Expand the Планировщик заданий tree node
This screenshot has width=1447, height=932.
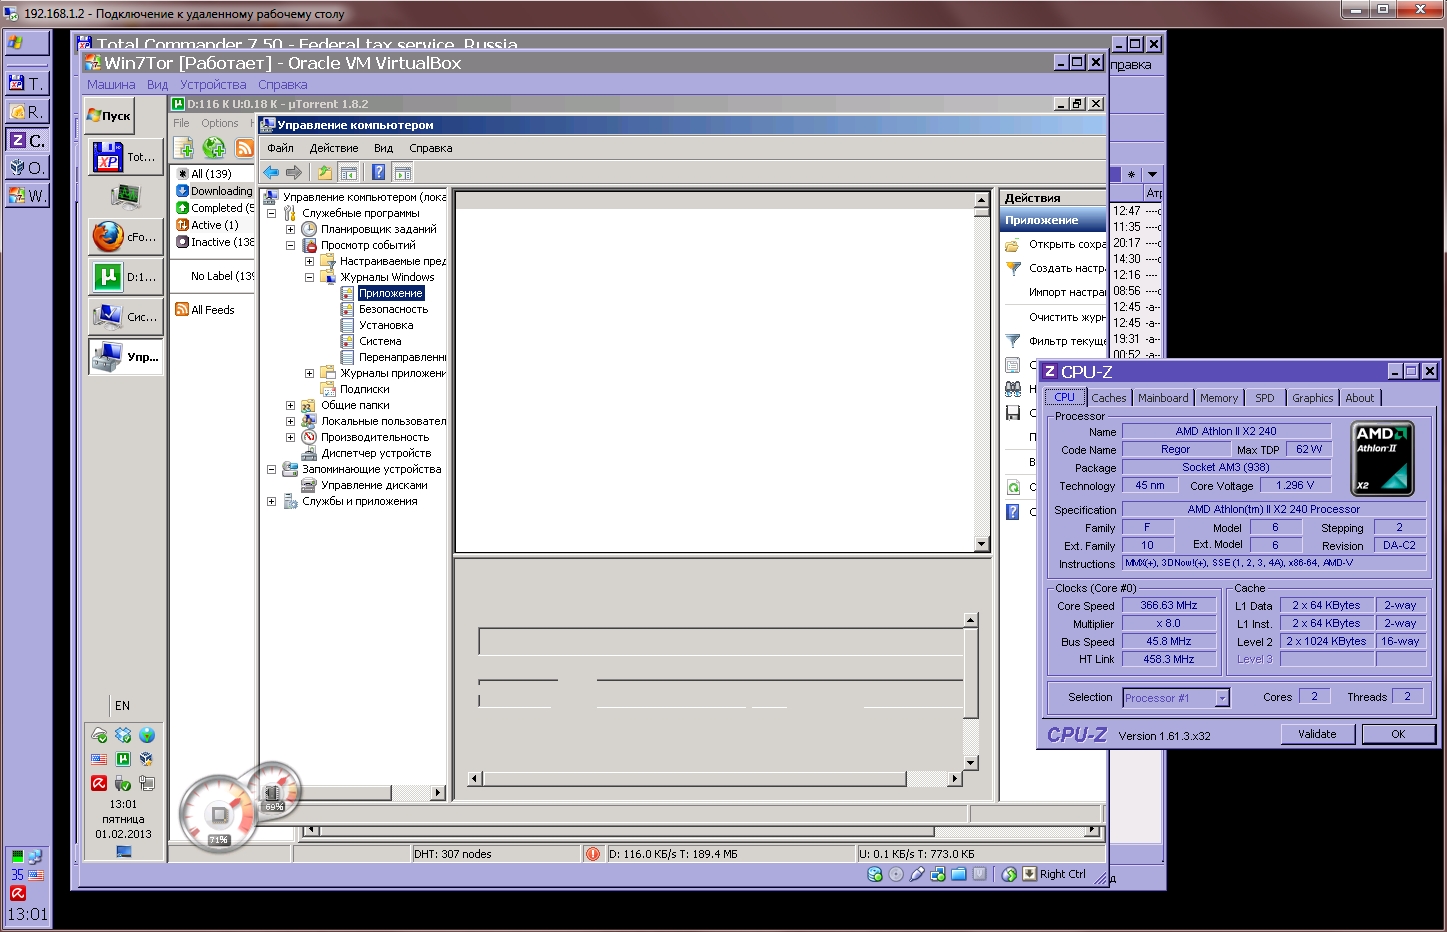click(290, 229)
